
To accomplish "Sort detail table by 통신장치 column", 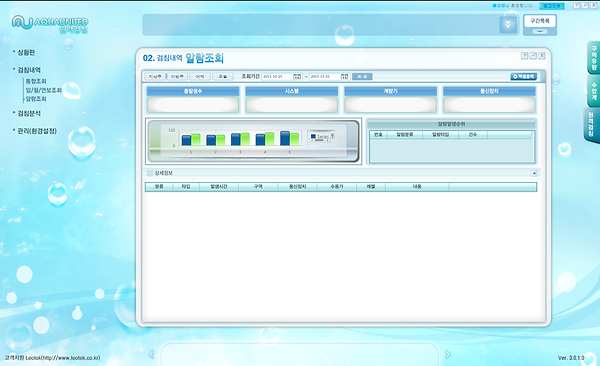I will [298, 186].
